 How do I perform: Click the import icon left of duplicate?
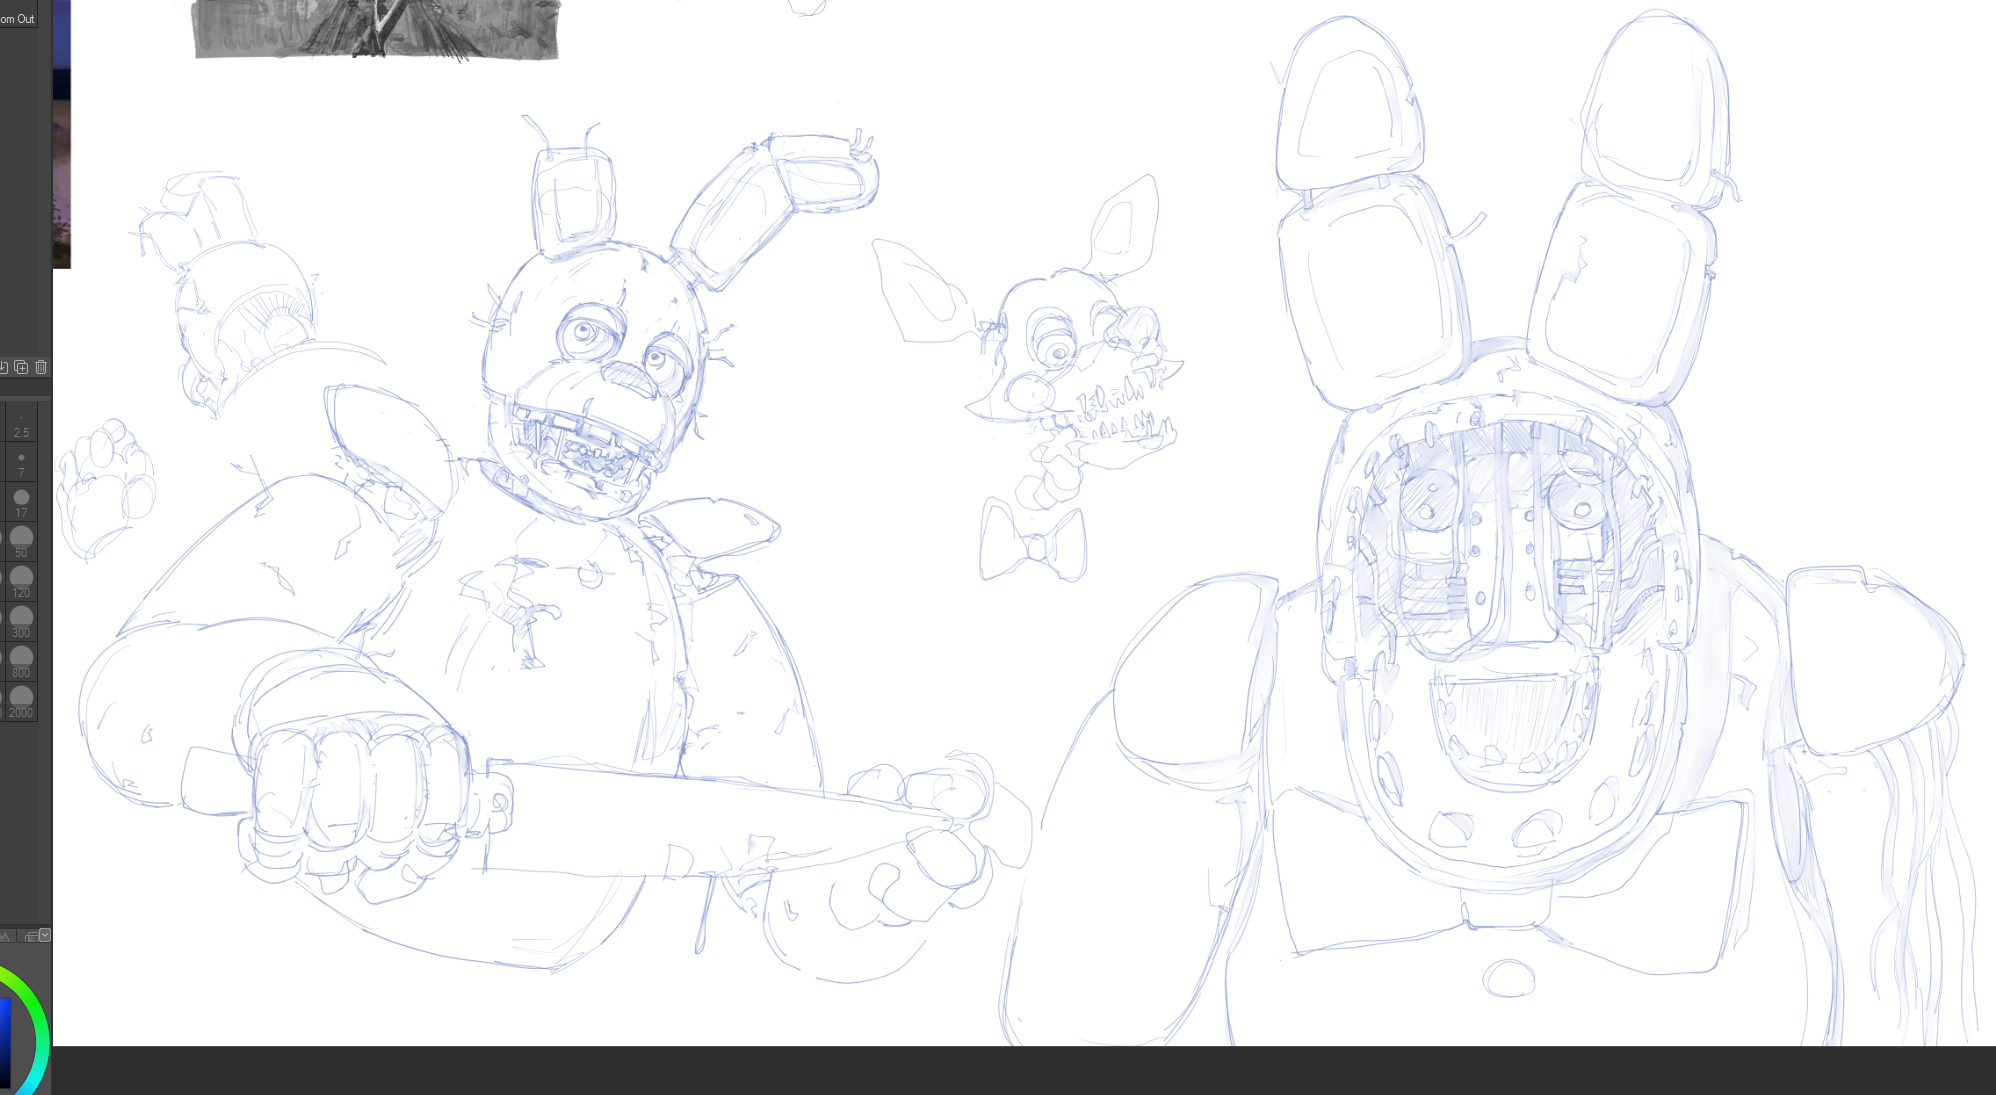click(4, 367)
